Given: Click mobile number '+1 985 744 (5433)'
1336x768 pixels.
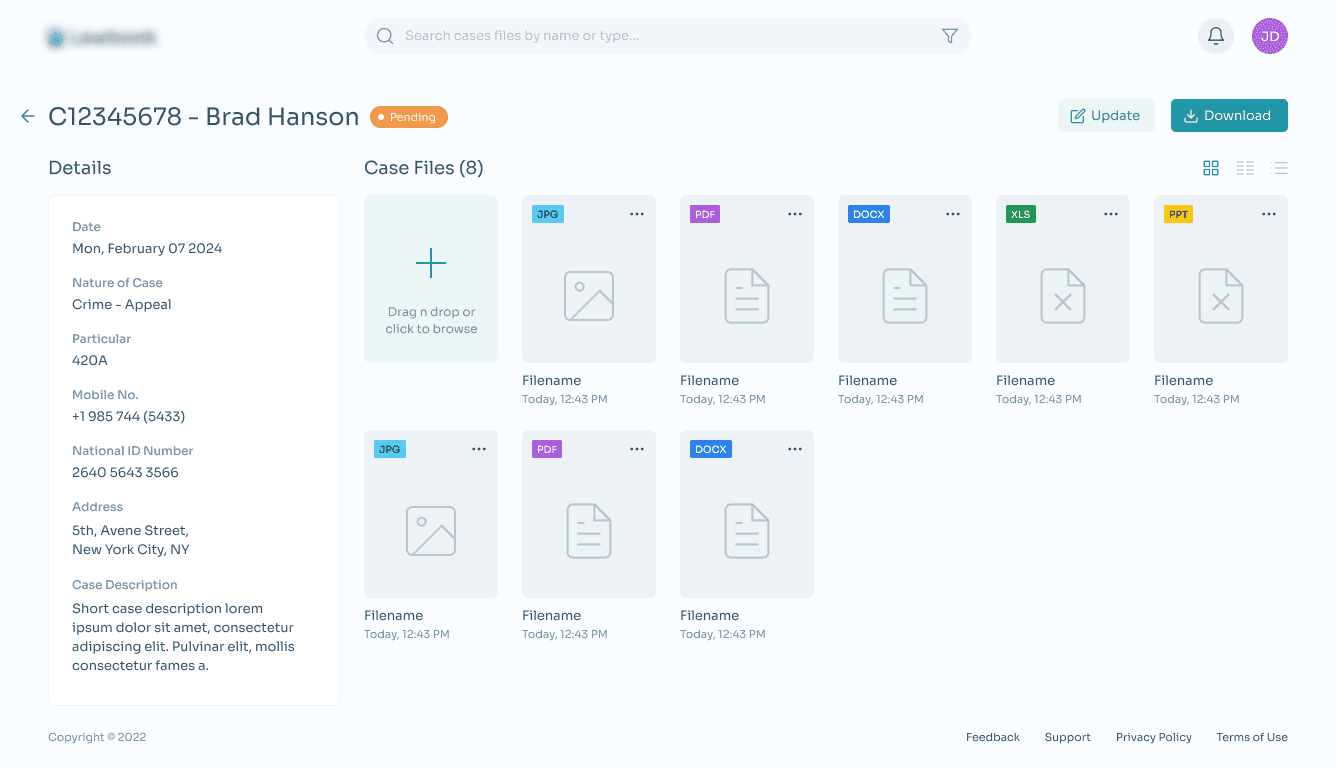Looking at the screenshot, I should (129, 416).
